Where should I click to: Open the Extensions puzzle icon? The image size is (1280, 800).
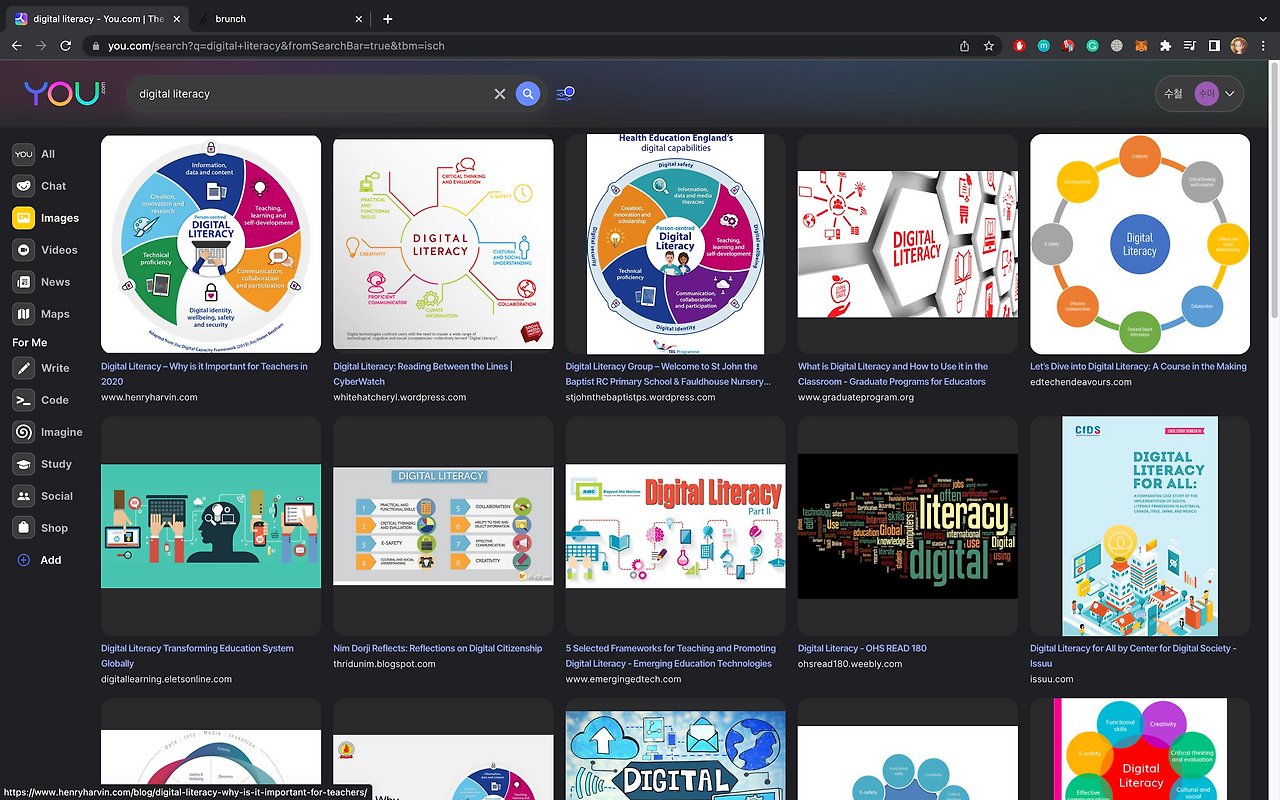point(1165,45)
